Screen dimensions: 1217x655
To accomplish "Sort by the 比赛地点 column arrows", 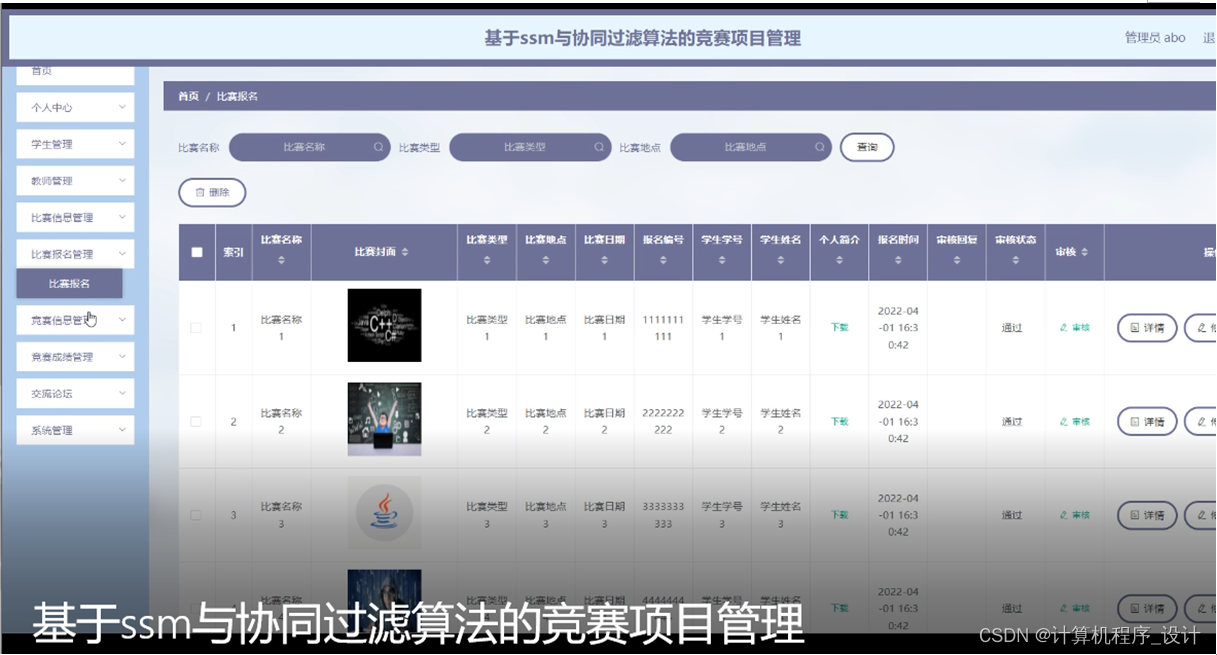I will point(545,260).
